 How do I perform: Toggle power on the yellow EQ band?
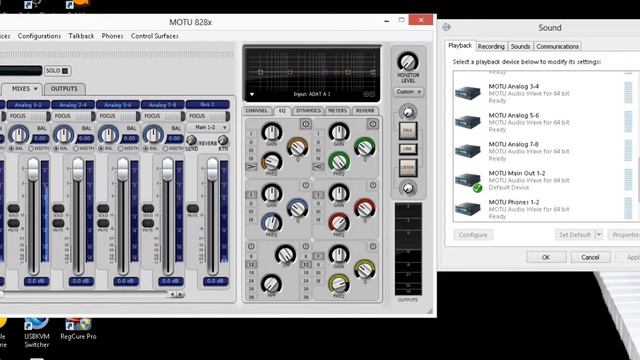pos(372,247)
